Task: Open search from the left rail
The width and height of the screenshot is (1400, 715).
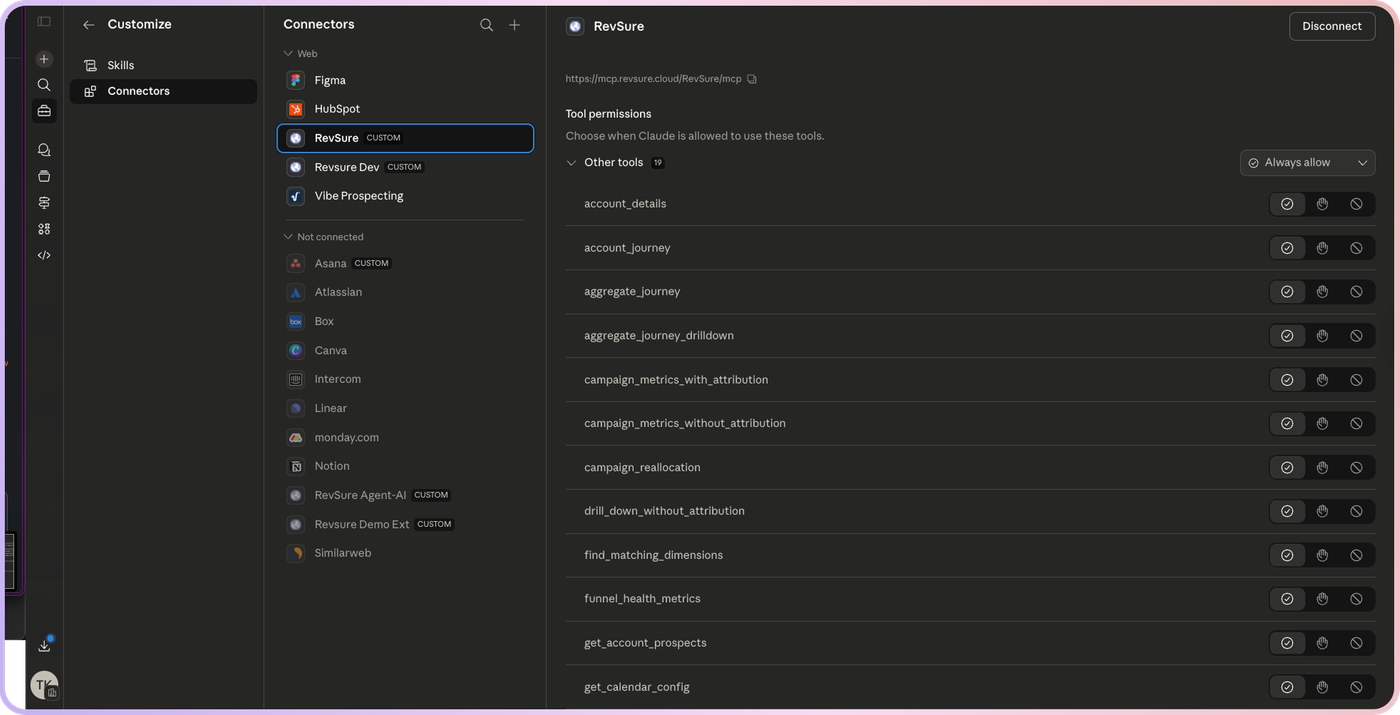Action: (44, 85)
